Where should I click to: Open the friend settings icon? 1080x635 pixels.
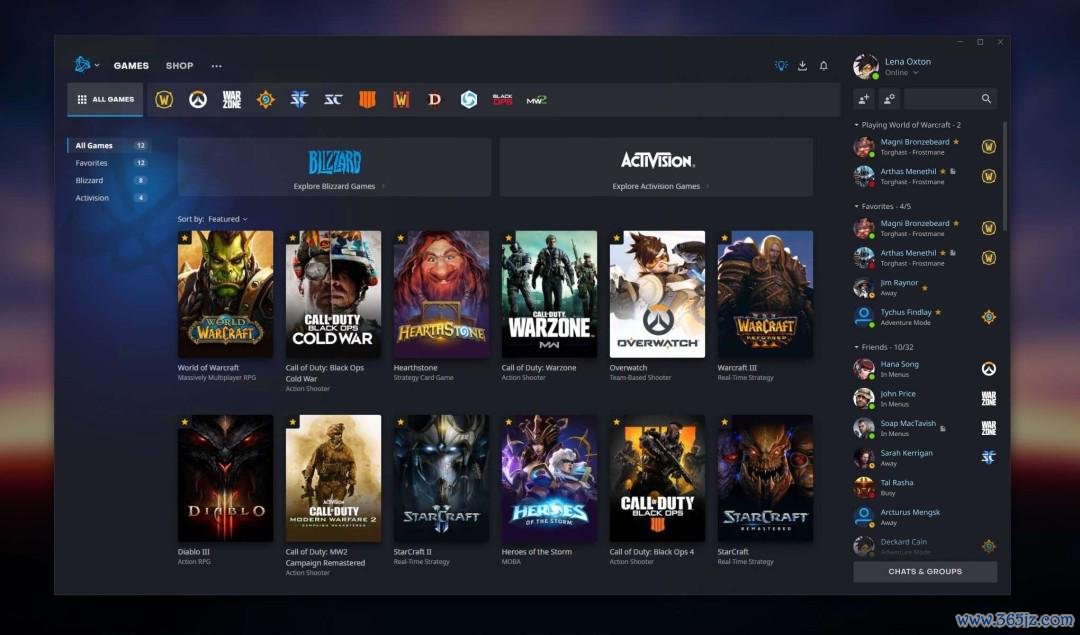pos(889,99)
